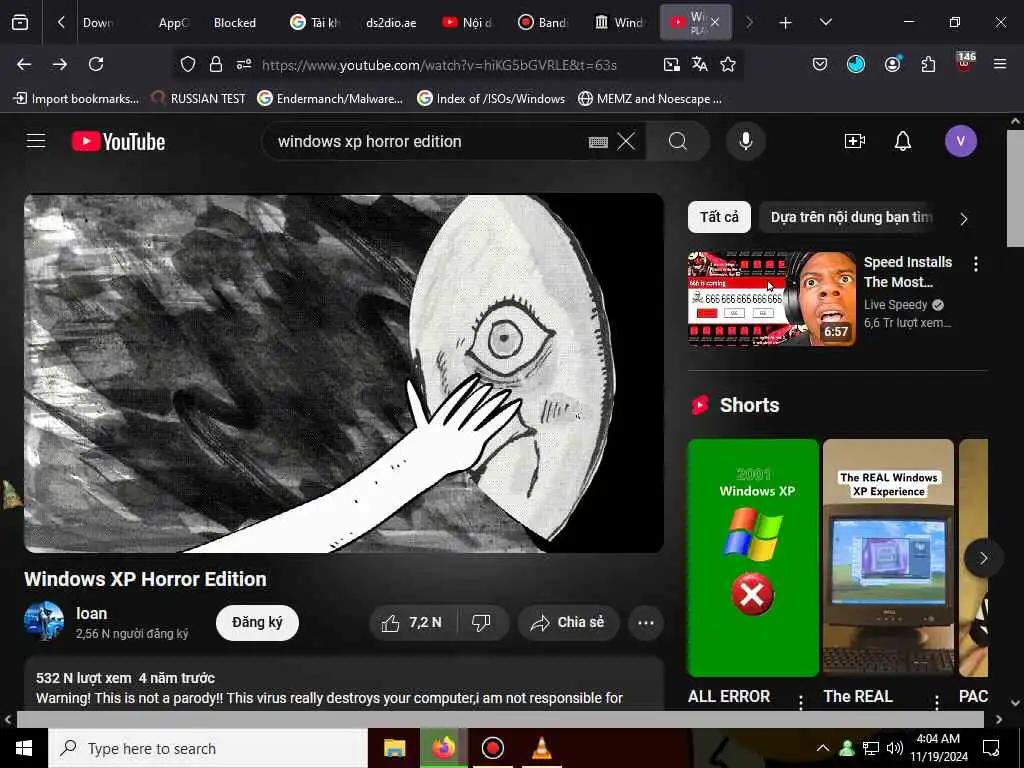The height and width of the screenshot is (768, 1024).
Task: Open the Firefox account icon
Action: [892, 64]
